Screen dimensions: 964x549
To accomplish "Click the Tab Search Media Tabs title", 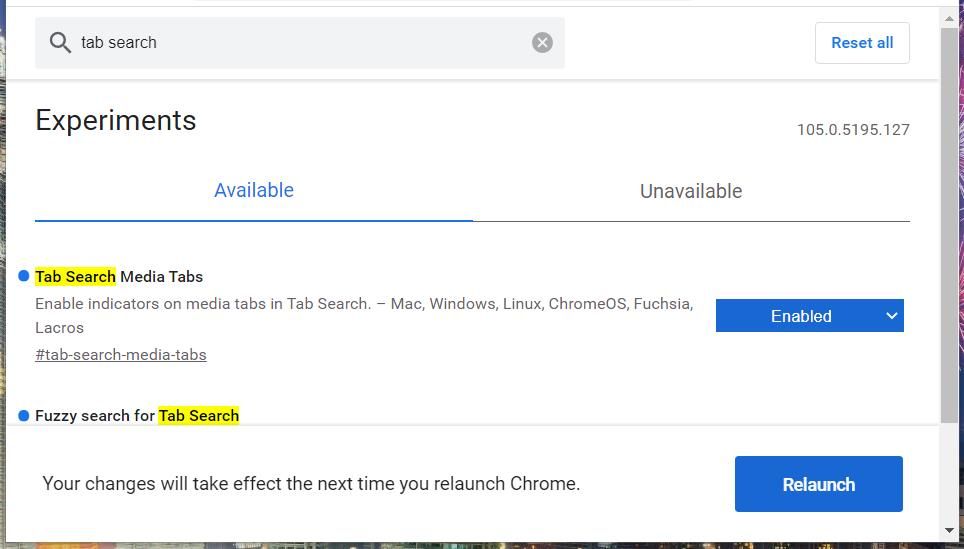I will (x=119, y=276).
